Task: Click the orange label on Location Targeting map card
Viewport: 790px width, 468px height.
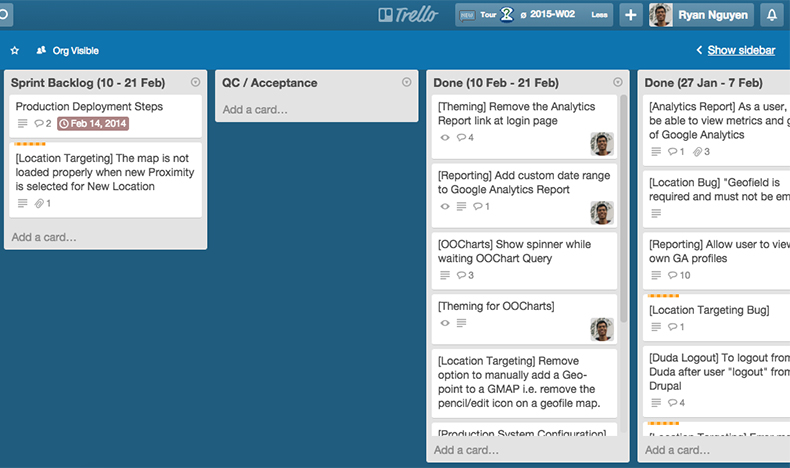Action: point(30,144)
